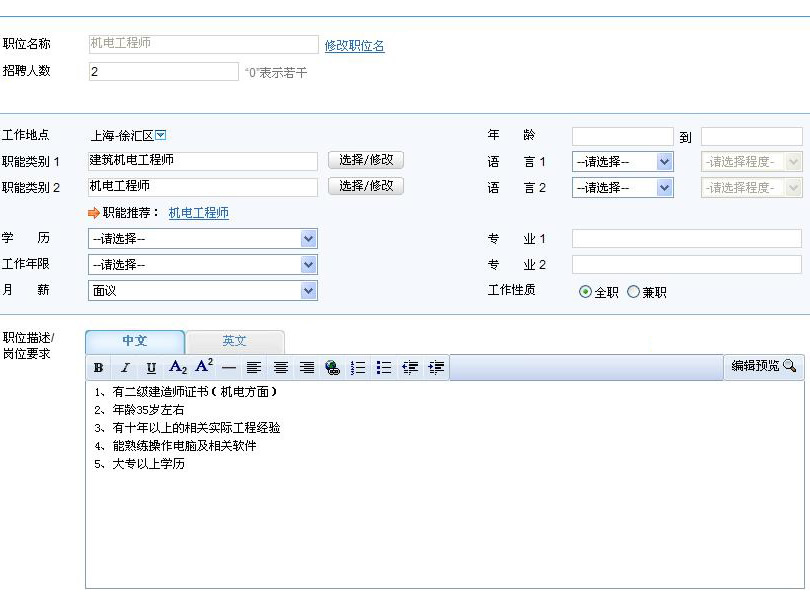Click 选择/修改 button for 职能类别 1
Image resolution: width=810 pixels, height=610 pixels.
[366, 160]
